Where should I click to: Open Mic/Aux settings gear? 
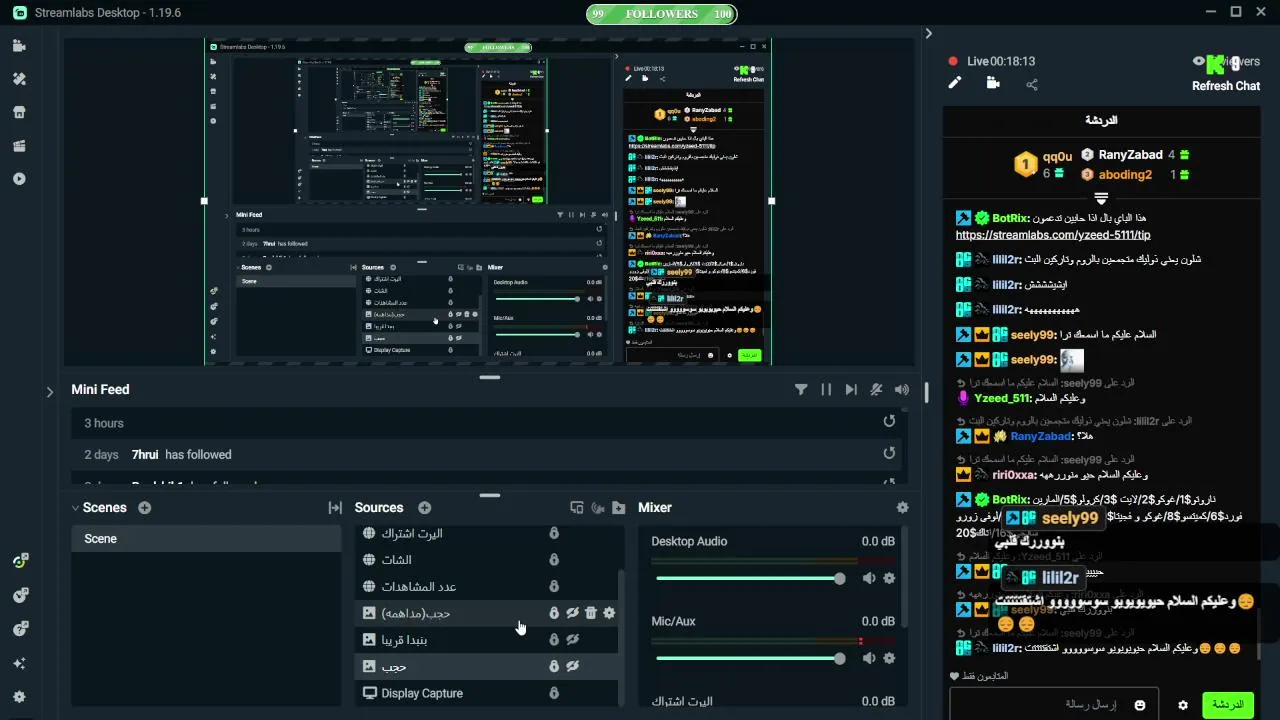889,658
